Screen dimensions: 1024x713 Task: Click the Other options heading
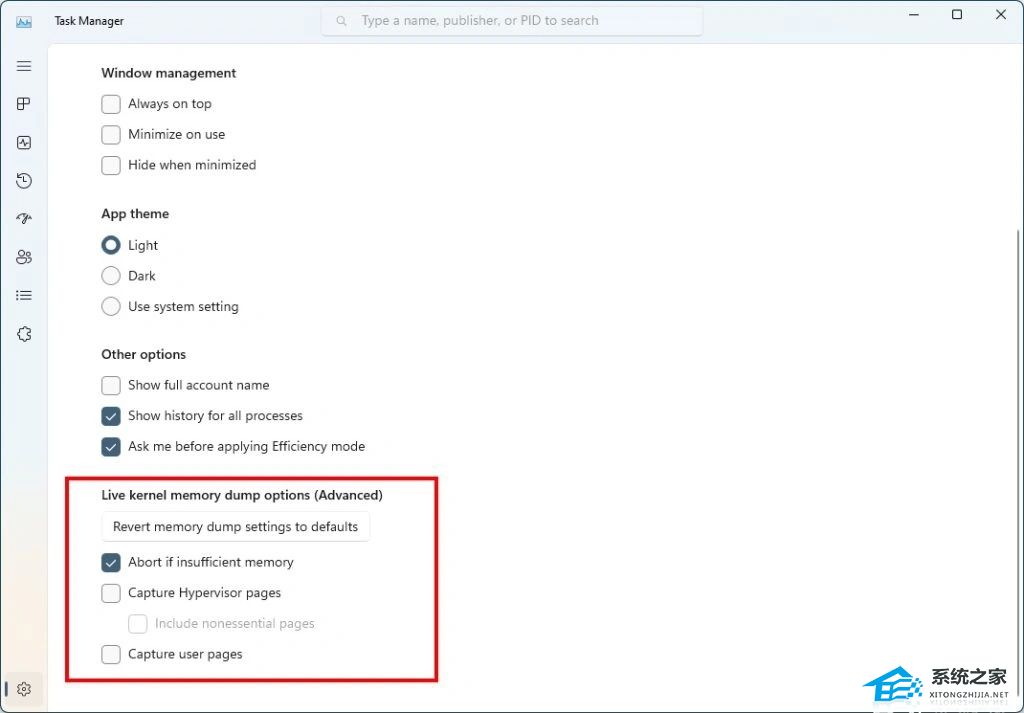click(144, 355)
